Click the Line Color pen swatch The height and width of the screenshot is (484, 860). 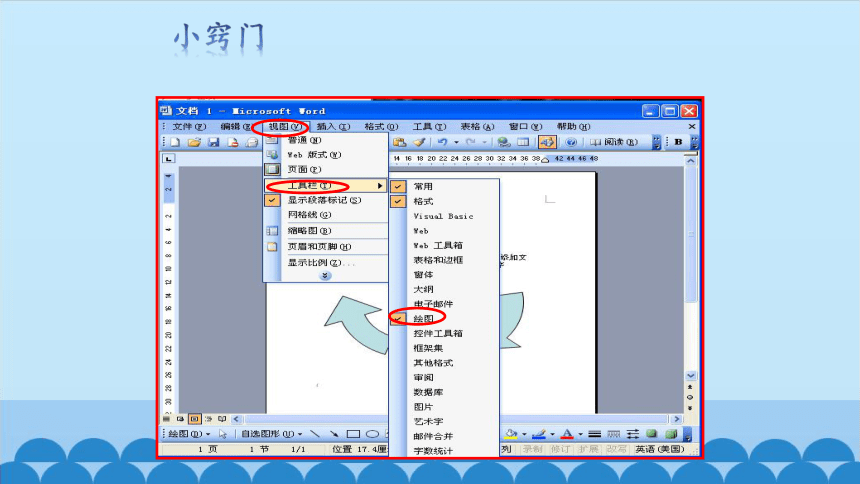click(x=539, y=434)
